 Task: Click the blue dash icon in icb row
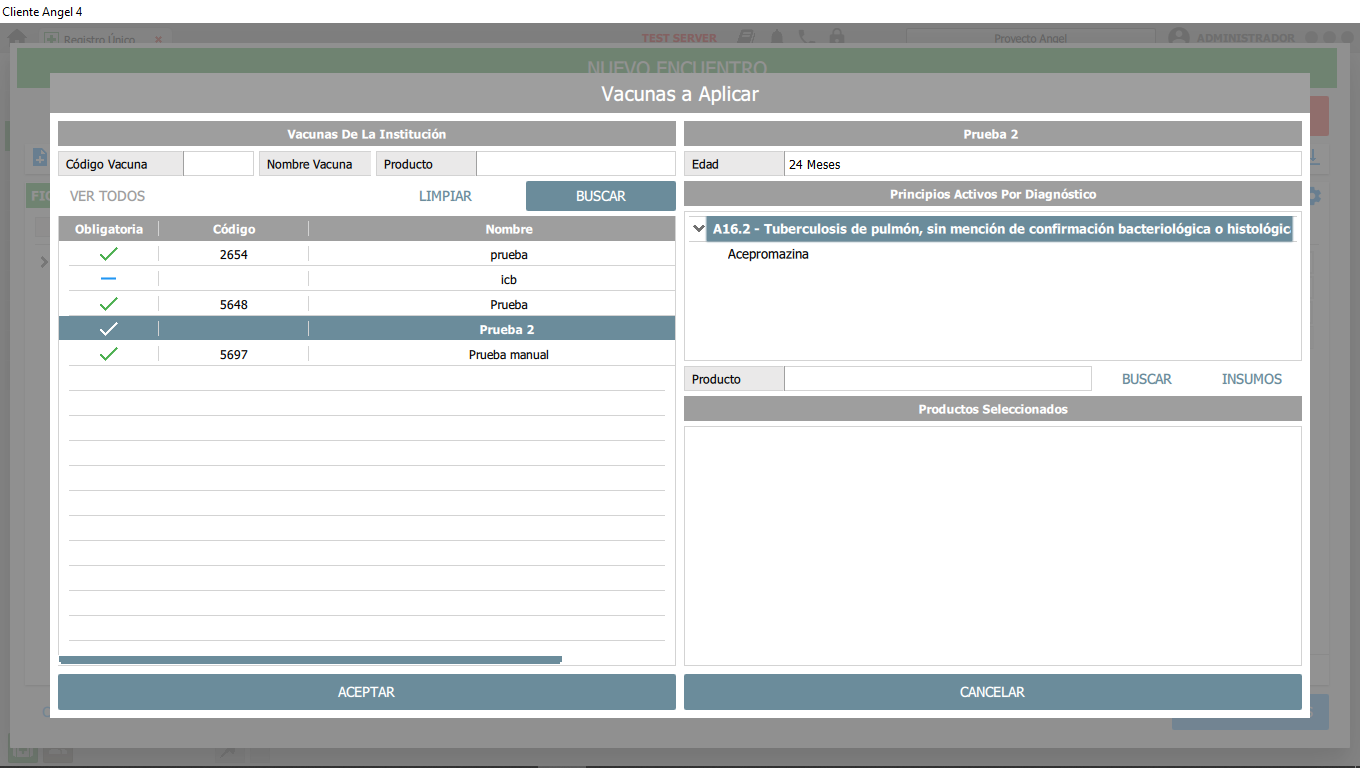[109, 279]
